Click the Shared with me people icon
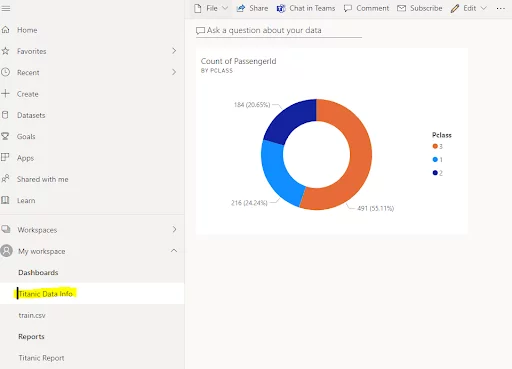512x369 pixels. pos(5,179)
